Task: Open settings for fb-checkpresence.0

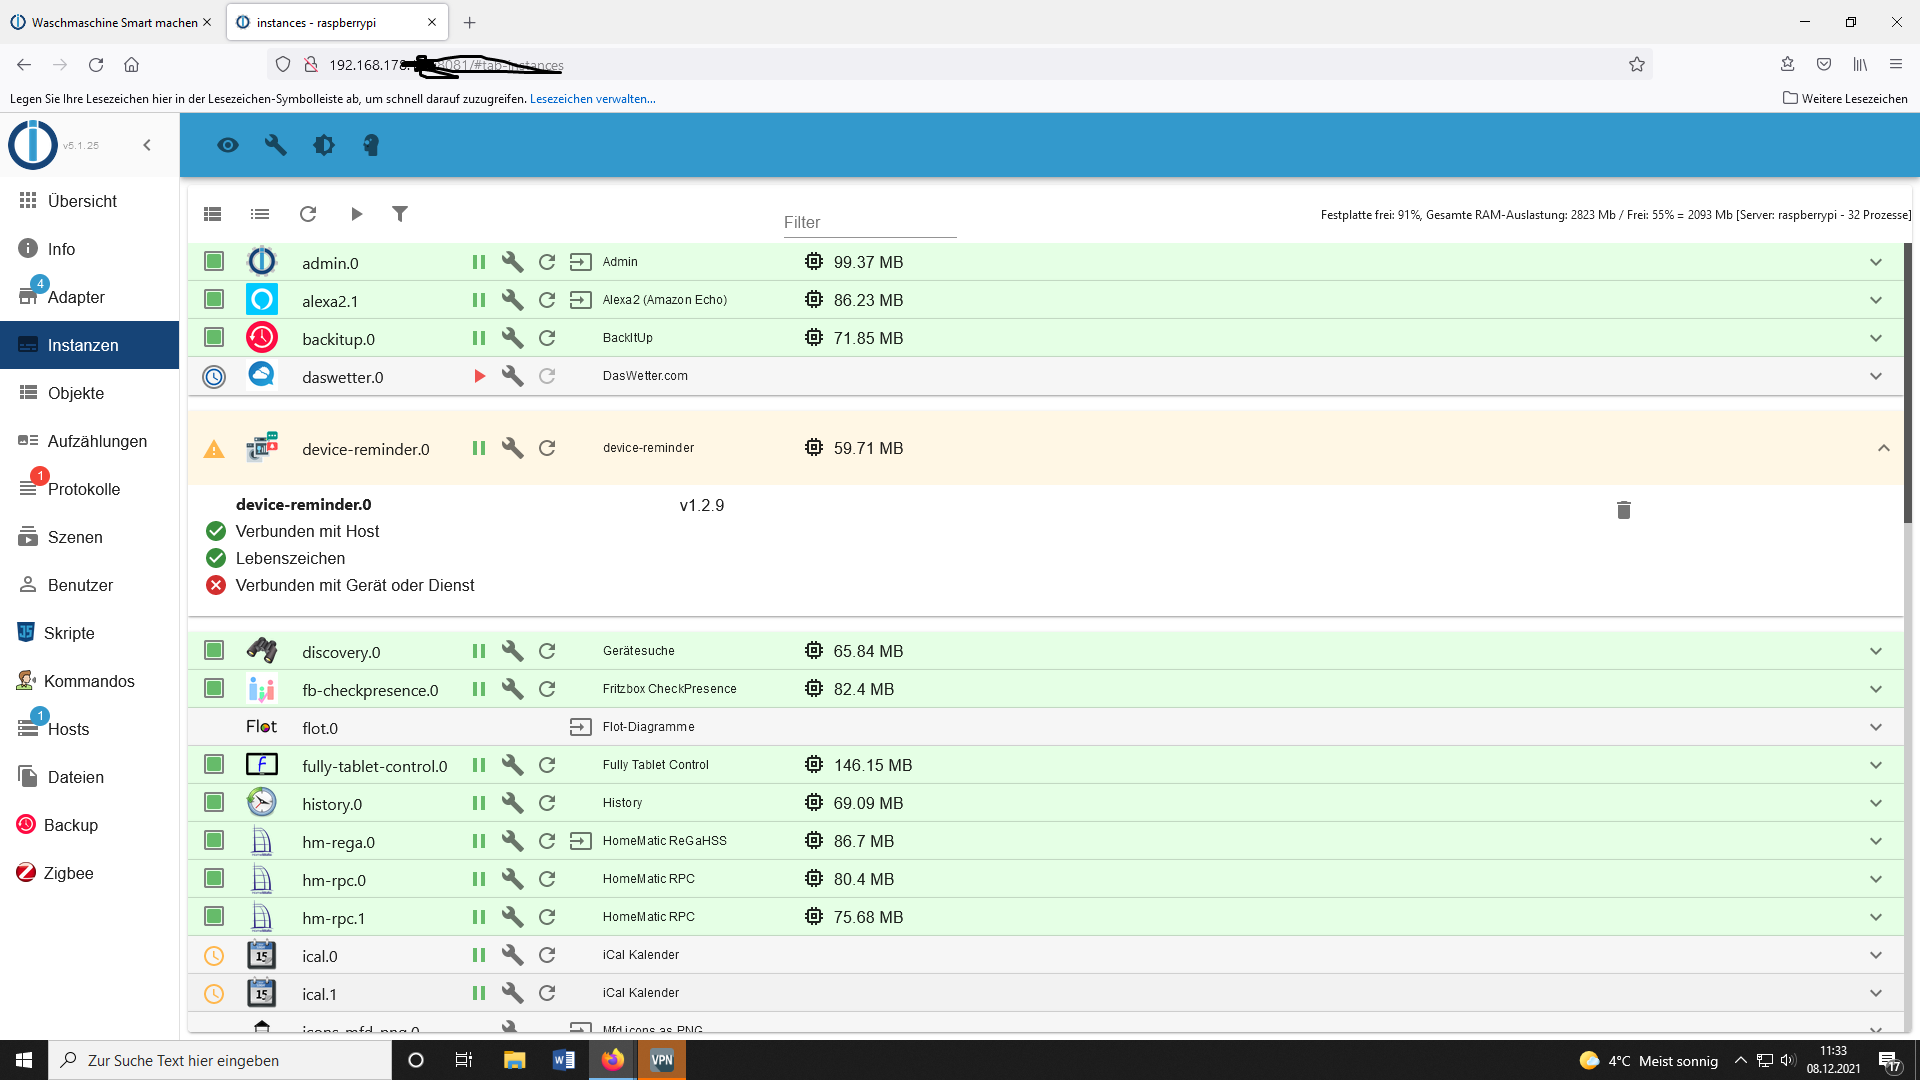Action: (513, 689)
